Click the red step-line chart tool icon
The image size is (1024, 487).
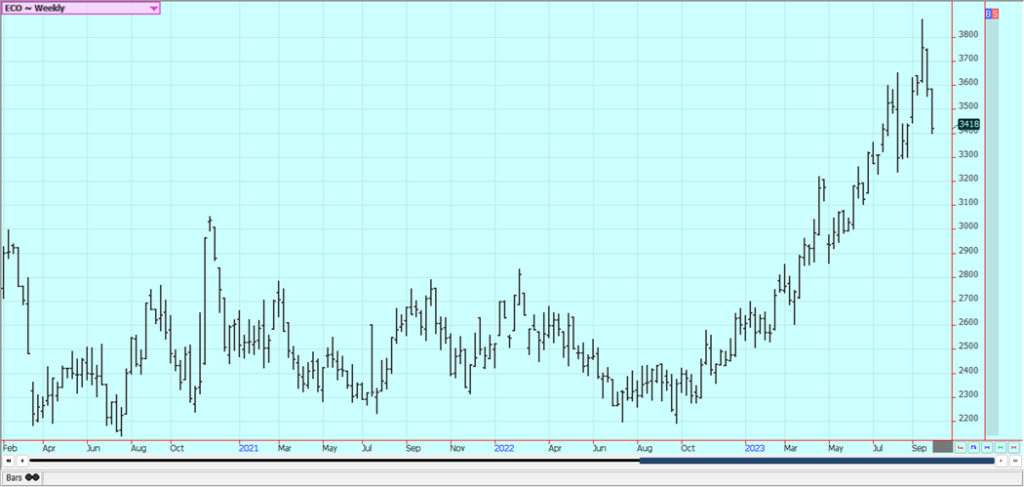961,447
